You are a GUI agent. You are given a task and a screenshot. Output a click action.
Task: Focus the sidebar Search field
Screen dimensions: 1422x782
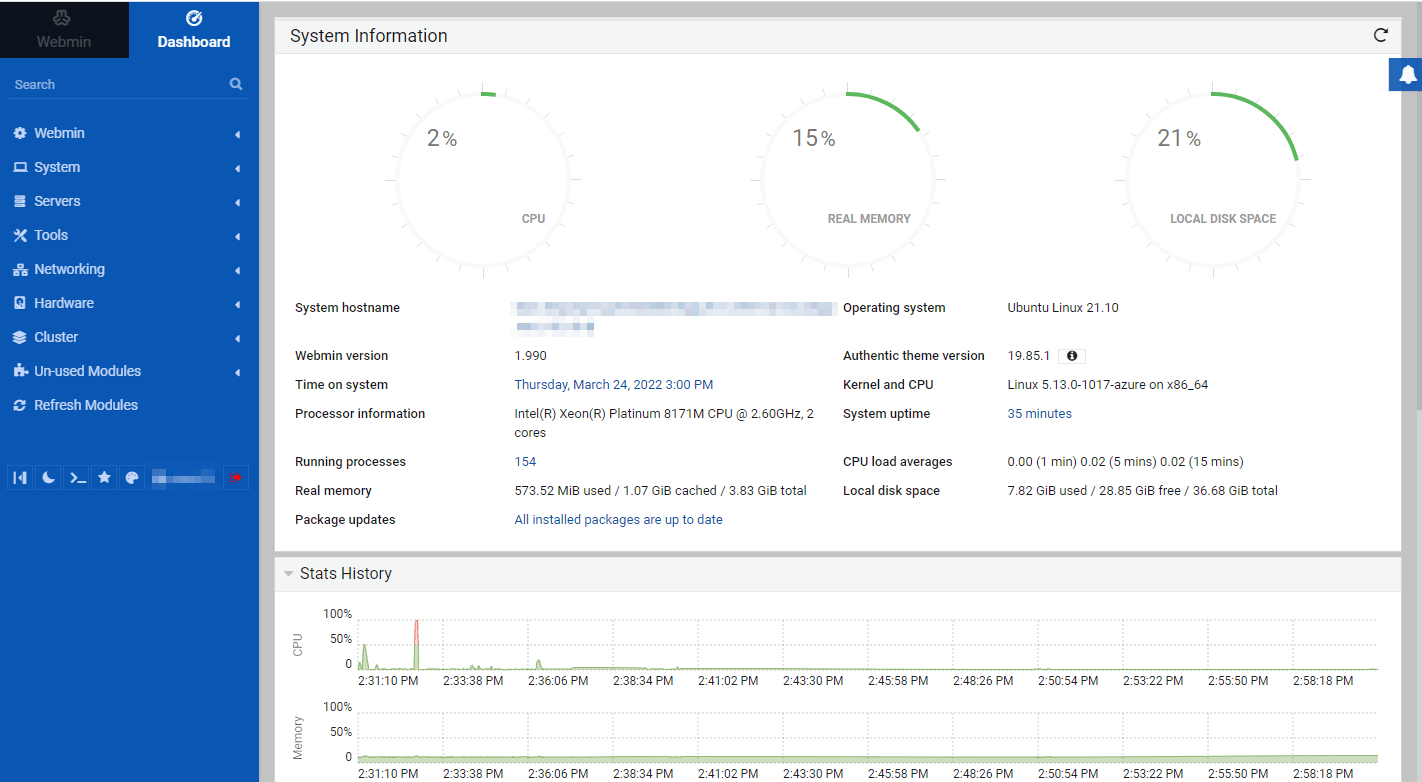[x=115, y=85]
